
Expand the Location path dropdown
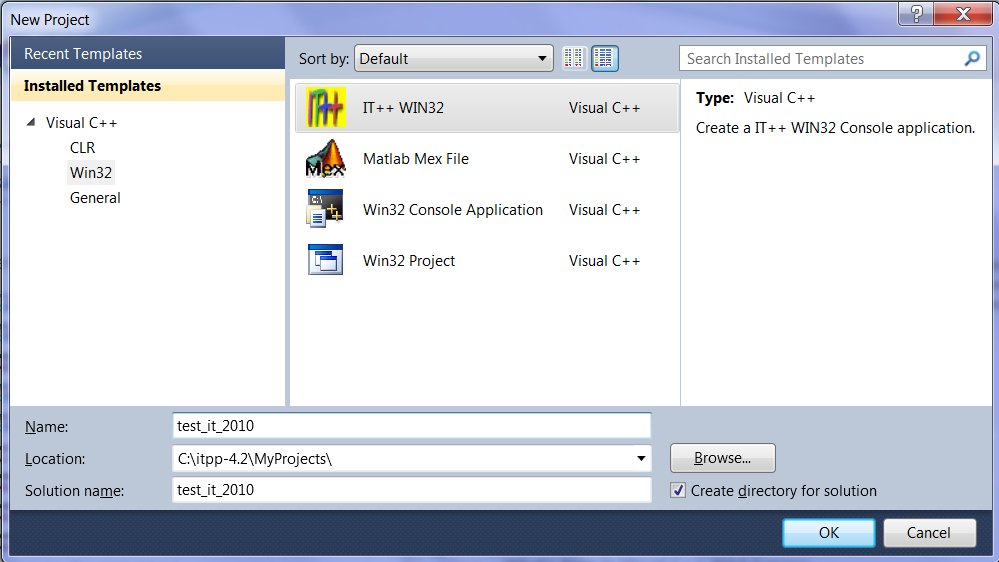(x=641, y=458)
